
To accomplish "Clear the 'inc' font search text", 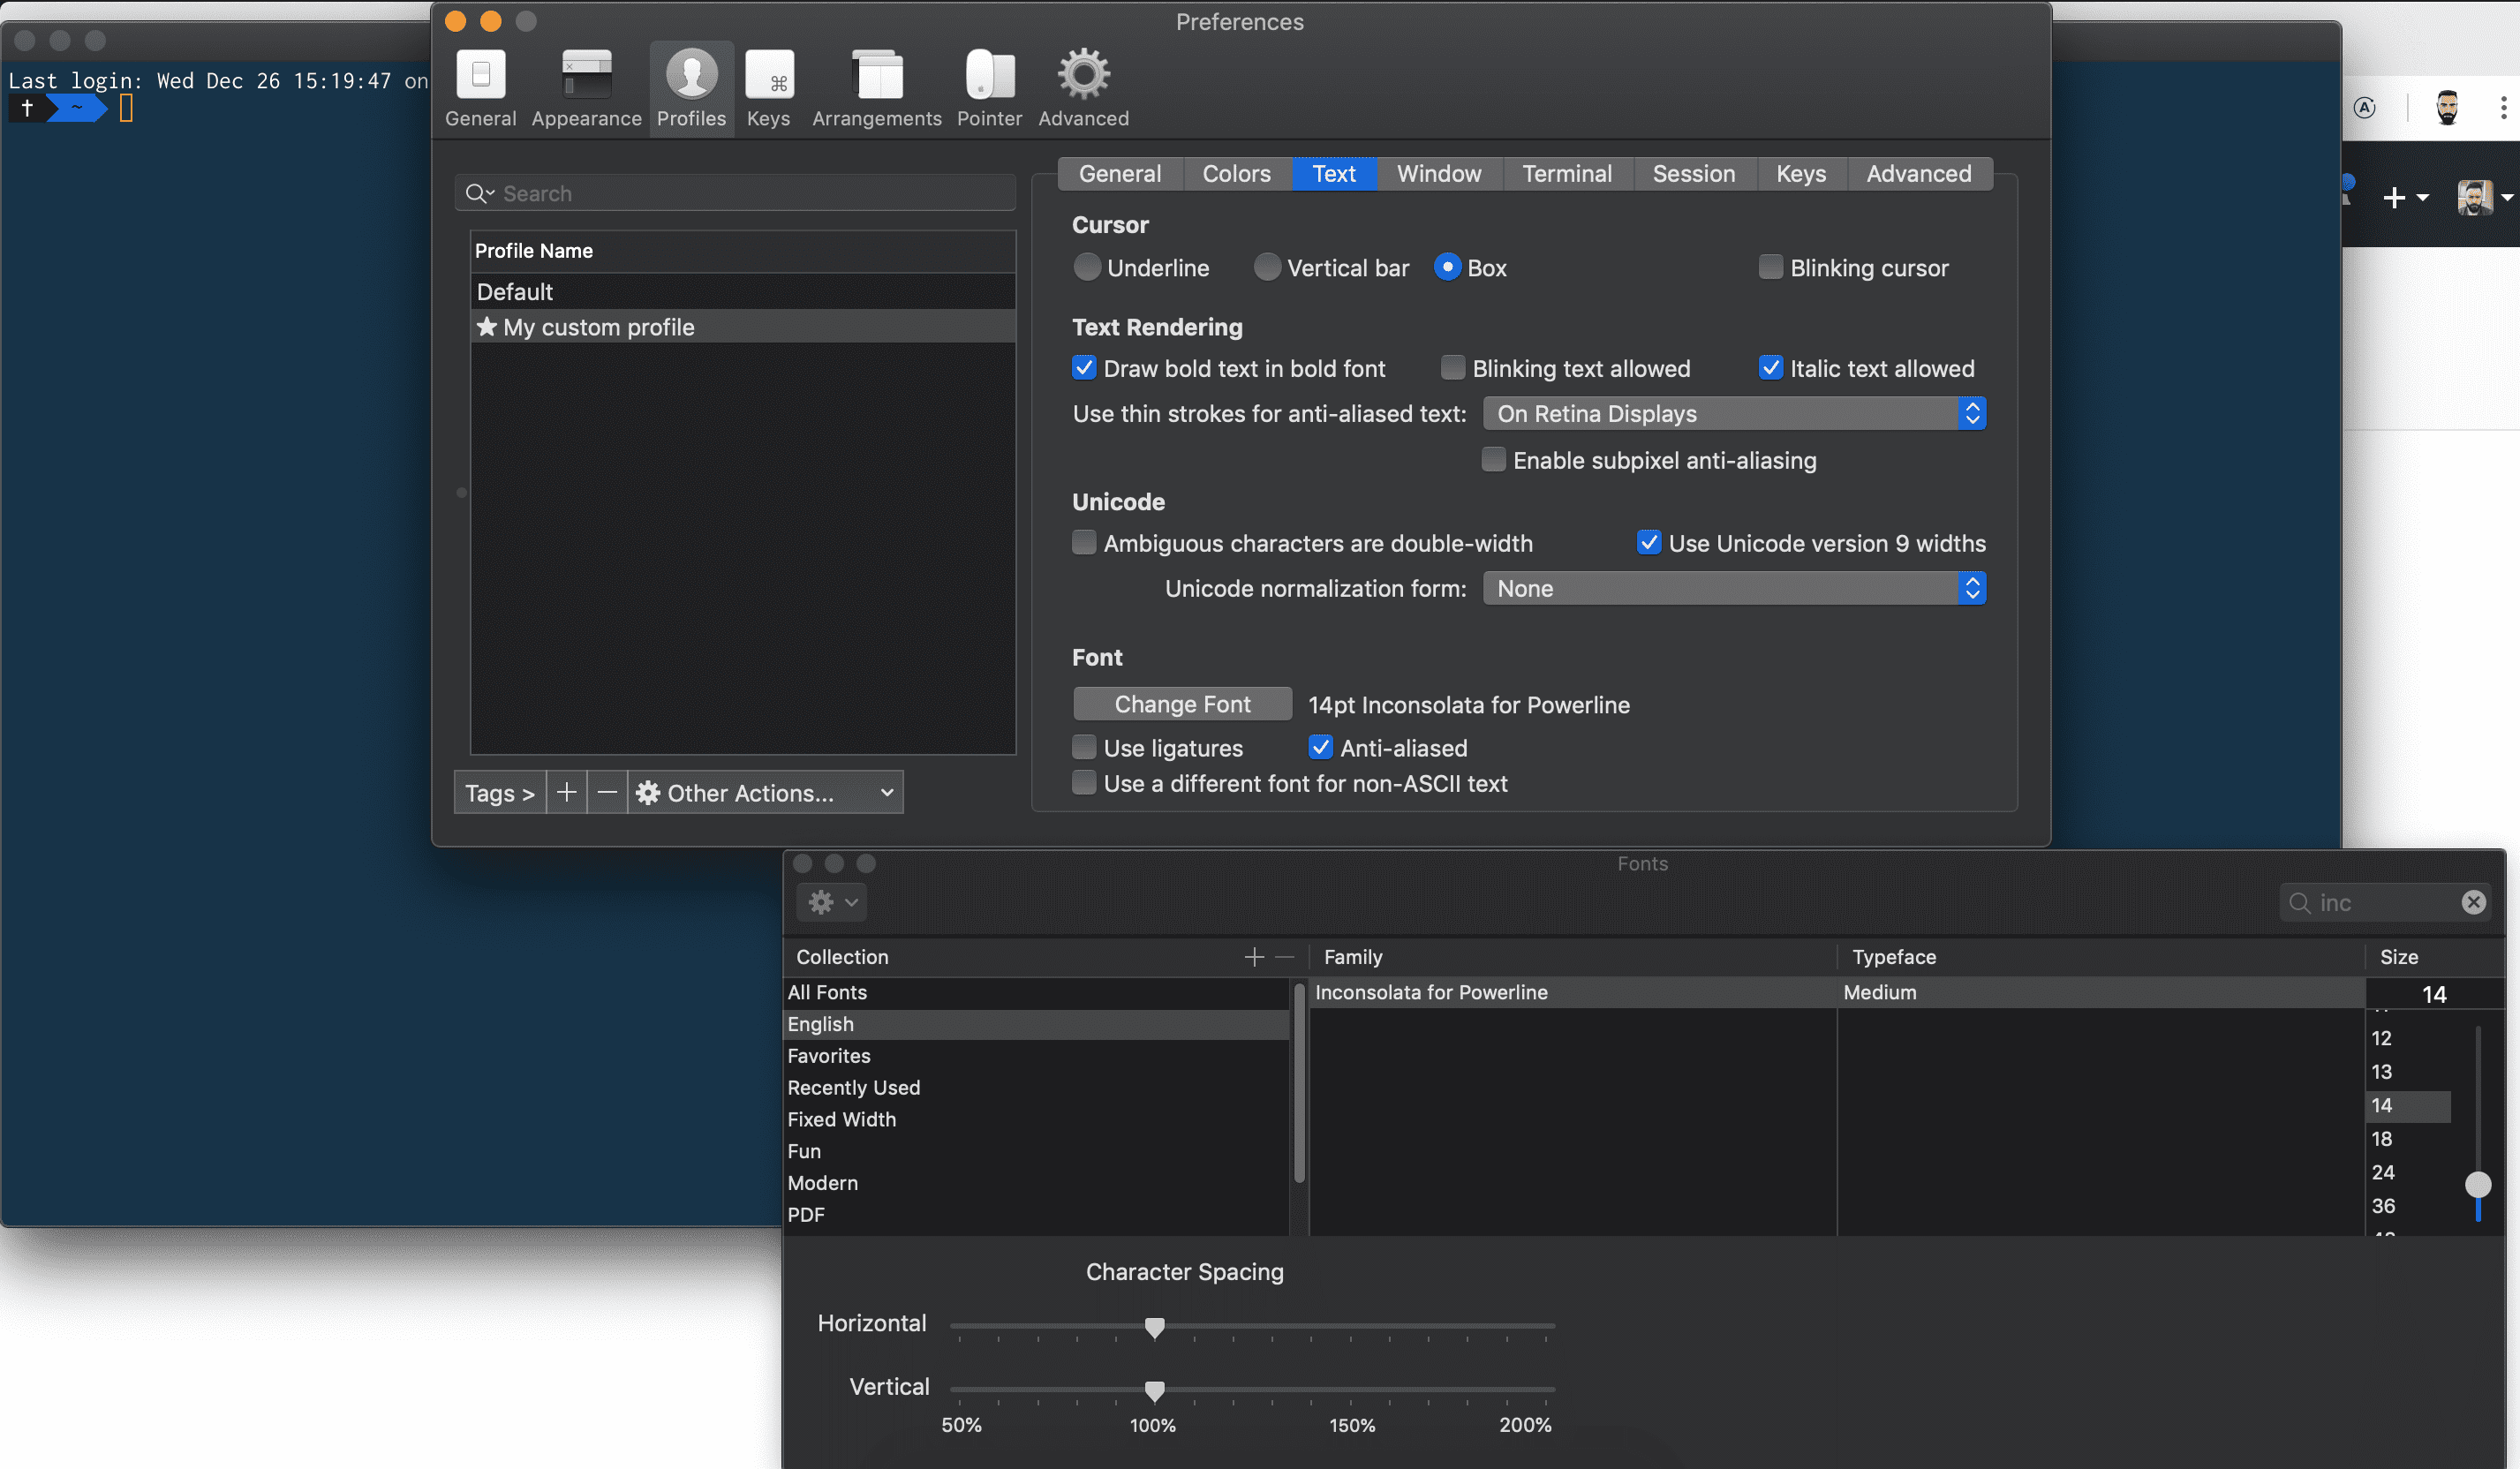I will (2473, 902).
